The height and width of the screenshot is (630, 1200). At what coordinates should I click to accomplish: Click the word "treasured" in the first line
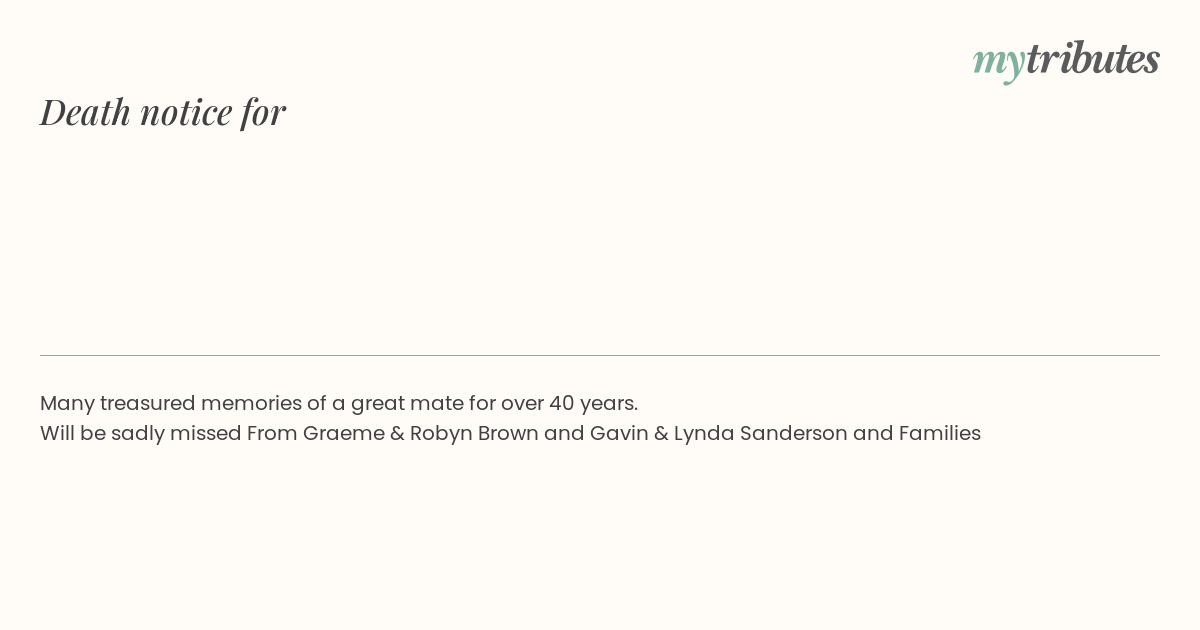148,403
